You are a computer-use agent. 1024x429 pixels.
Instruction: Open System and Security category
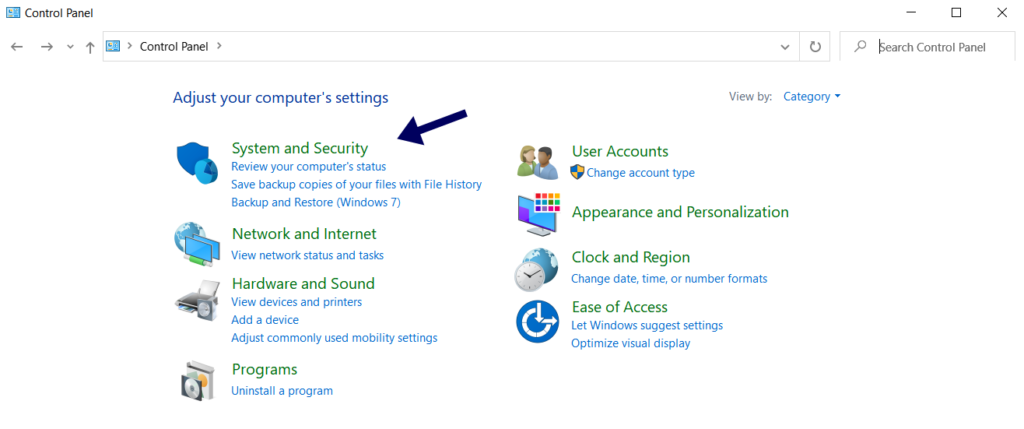point(300,148)
